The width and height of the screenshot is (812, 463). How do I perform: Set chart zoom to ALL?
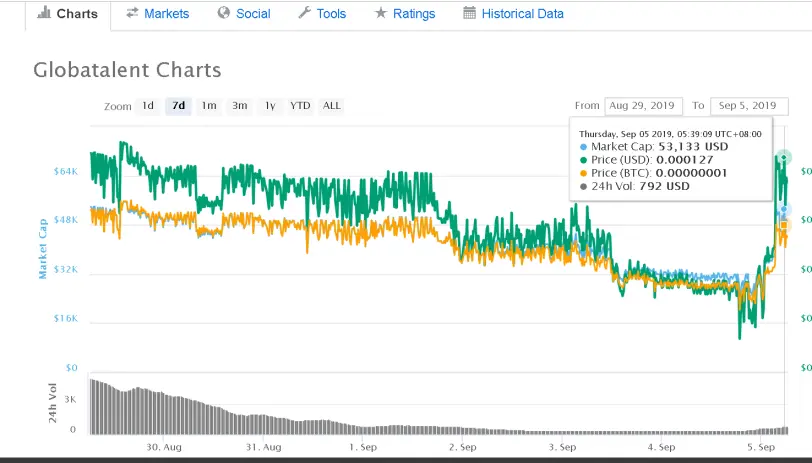(331, 106)
